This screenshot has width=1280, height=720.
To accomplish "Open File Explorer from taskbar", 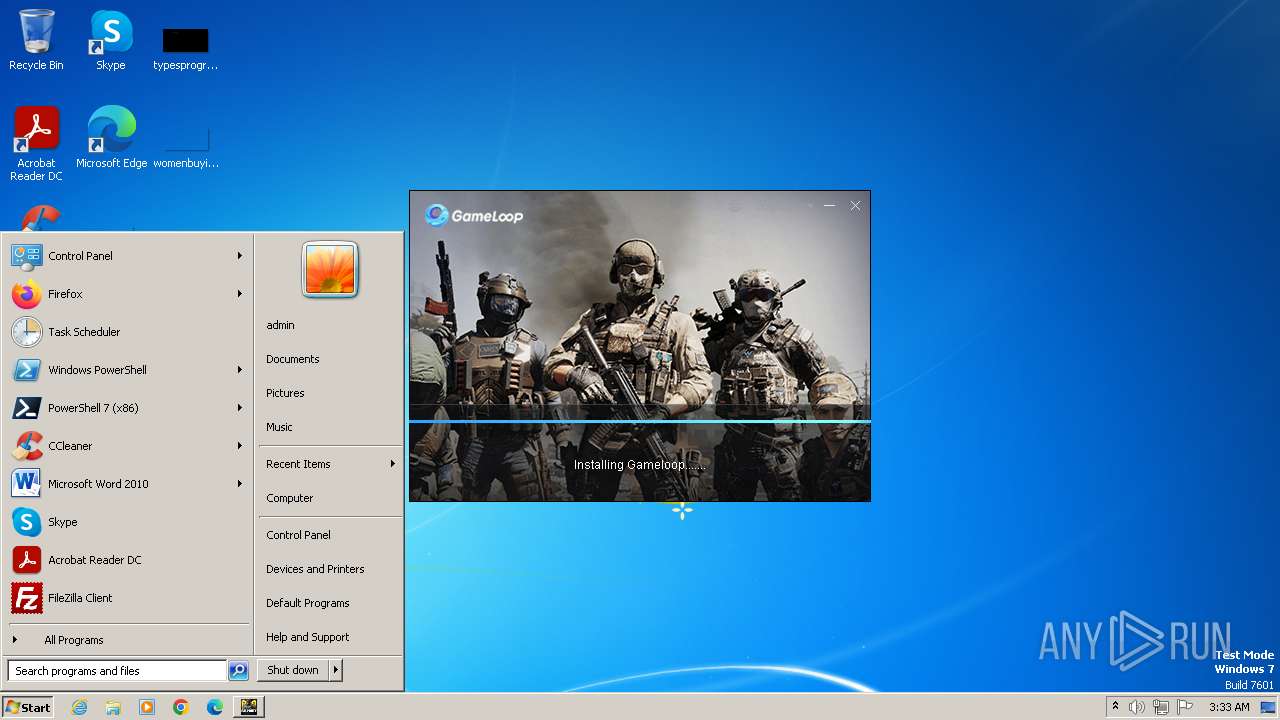I will point(113,707).
